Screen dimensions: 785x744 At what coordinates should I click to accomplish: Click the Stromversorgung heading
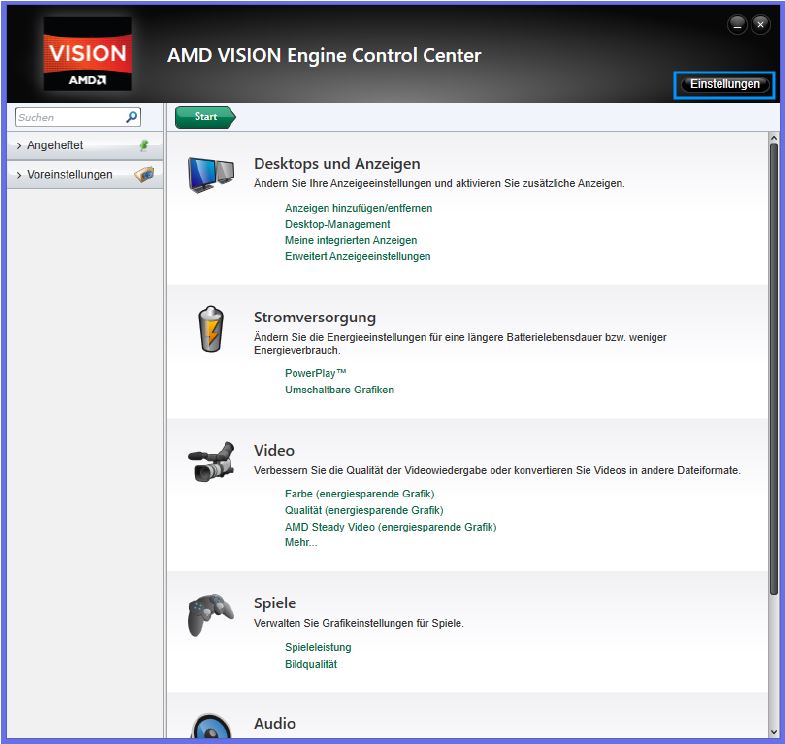pyautogui.click(x=314, y=317)
